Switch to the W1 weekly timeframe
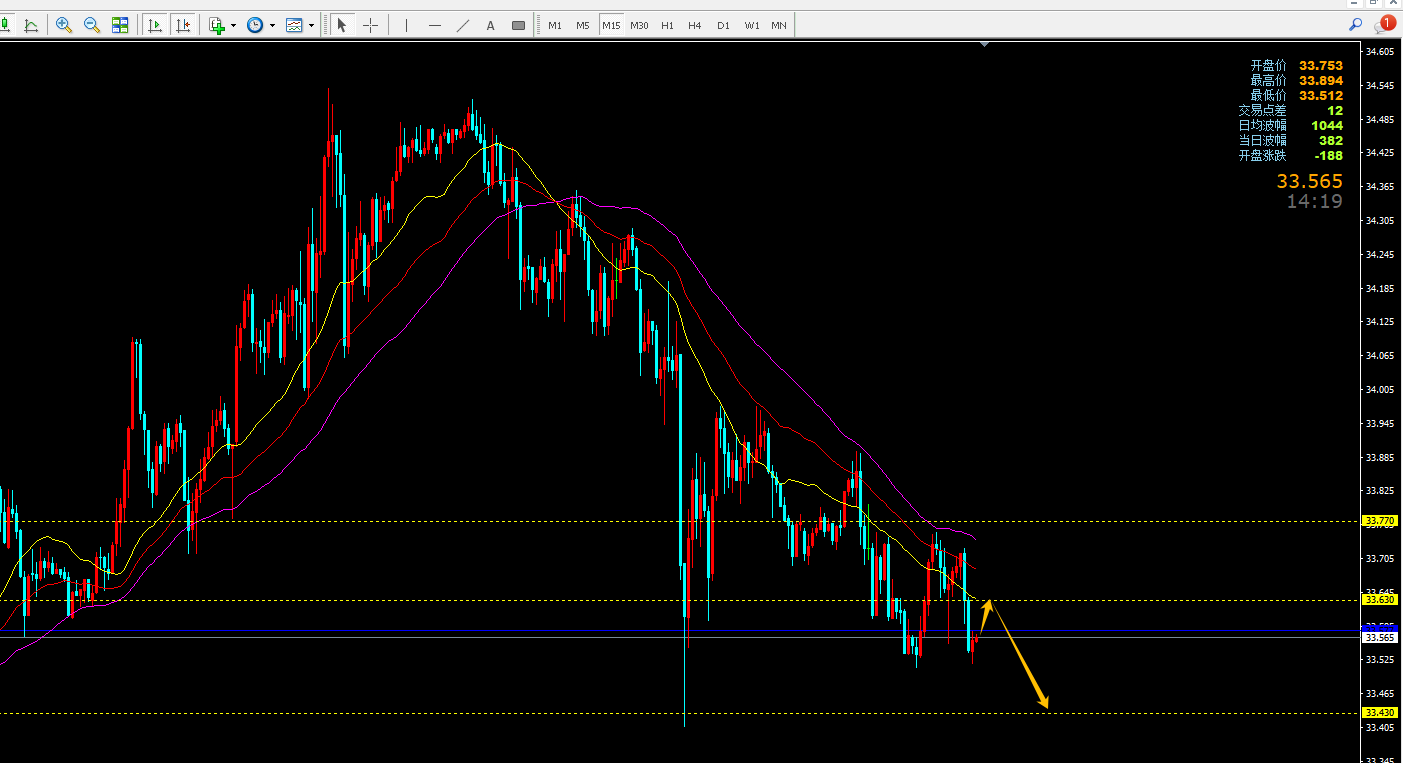This screenshot has height=763, width=1403. click(751, 25)
